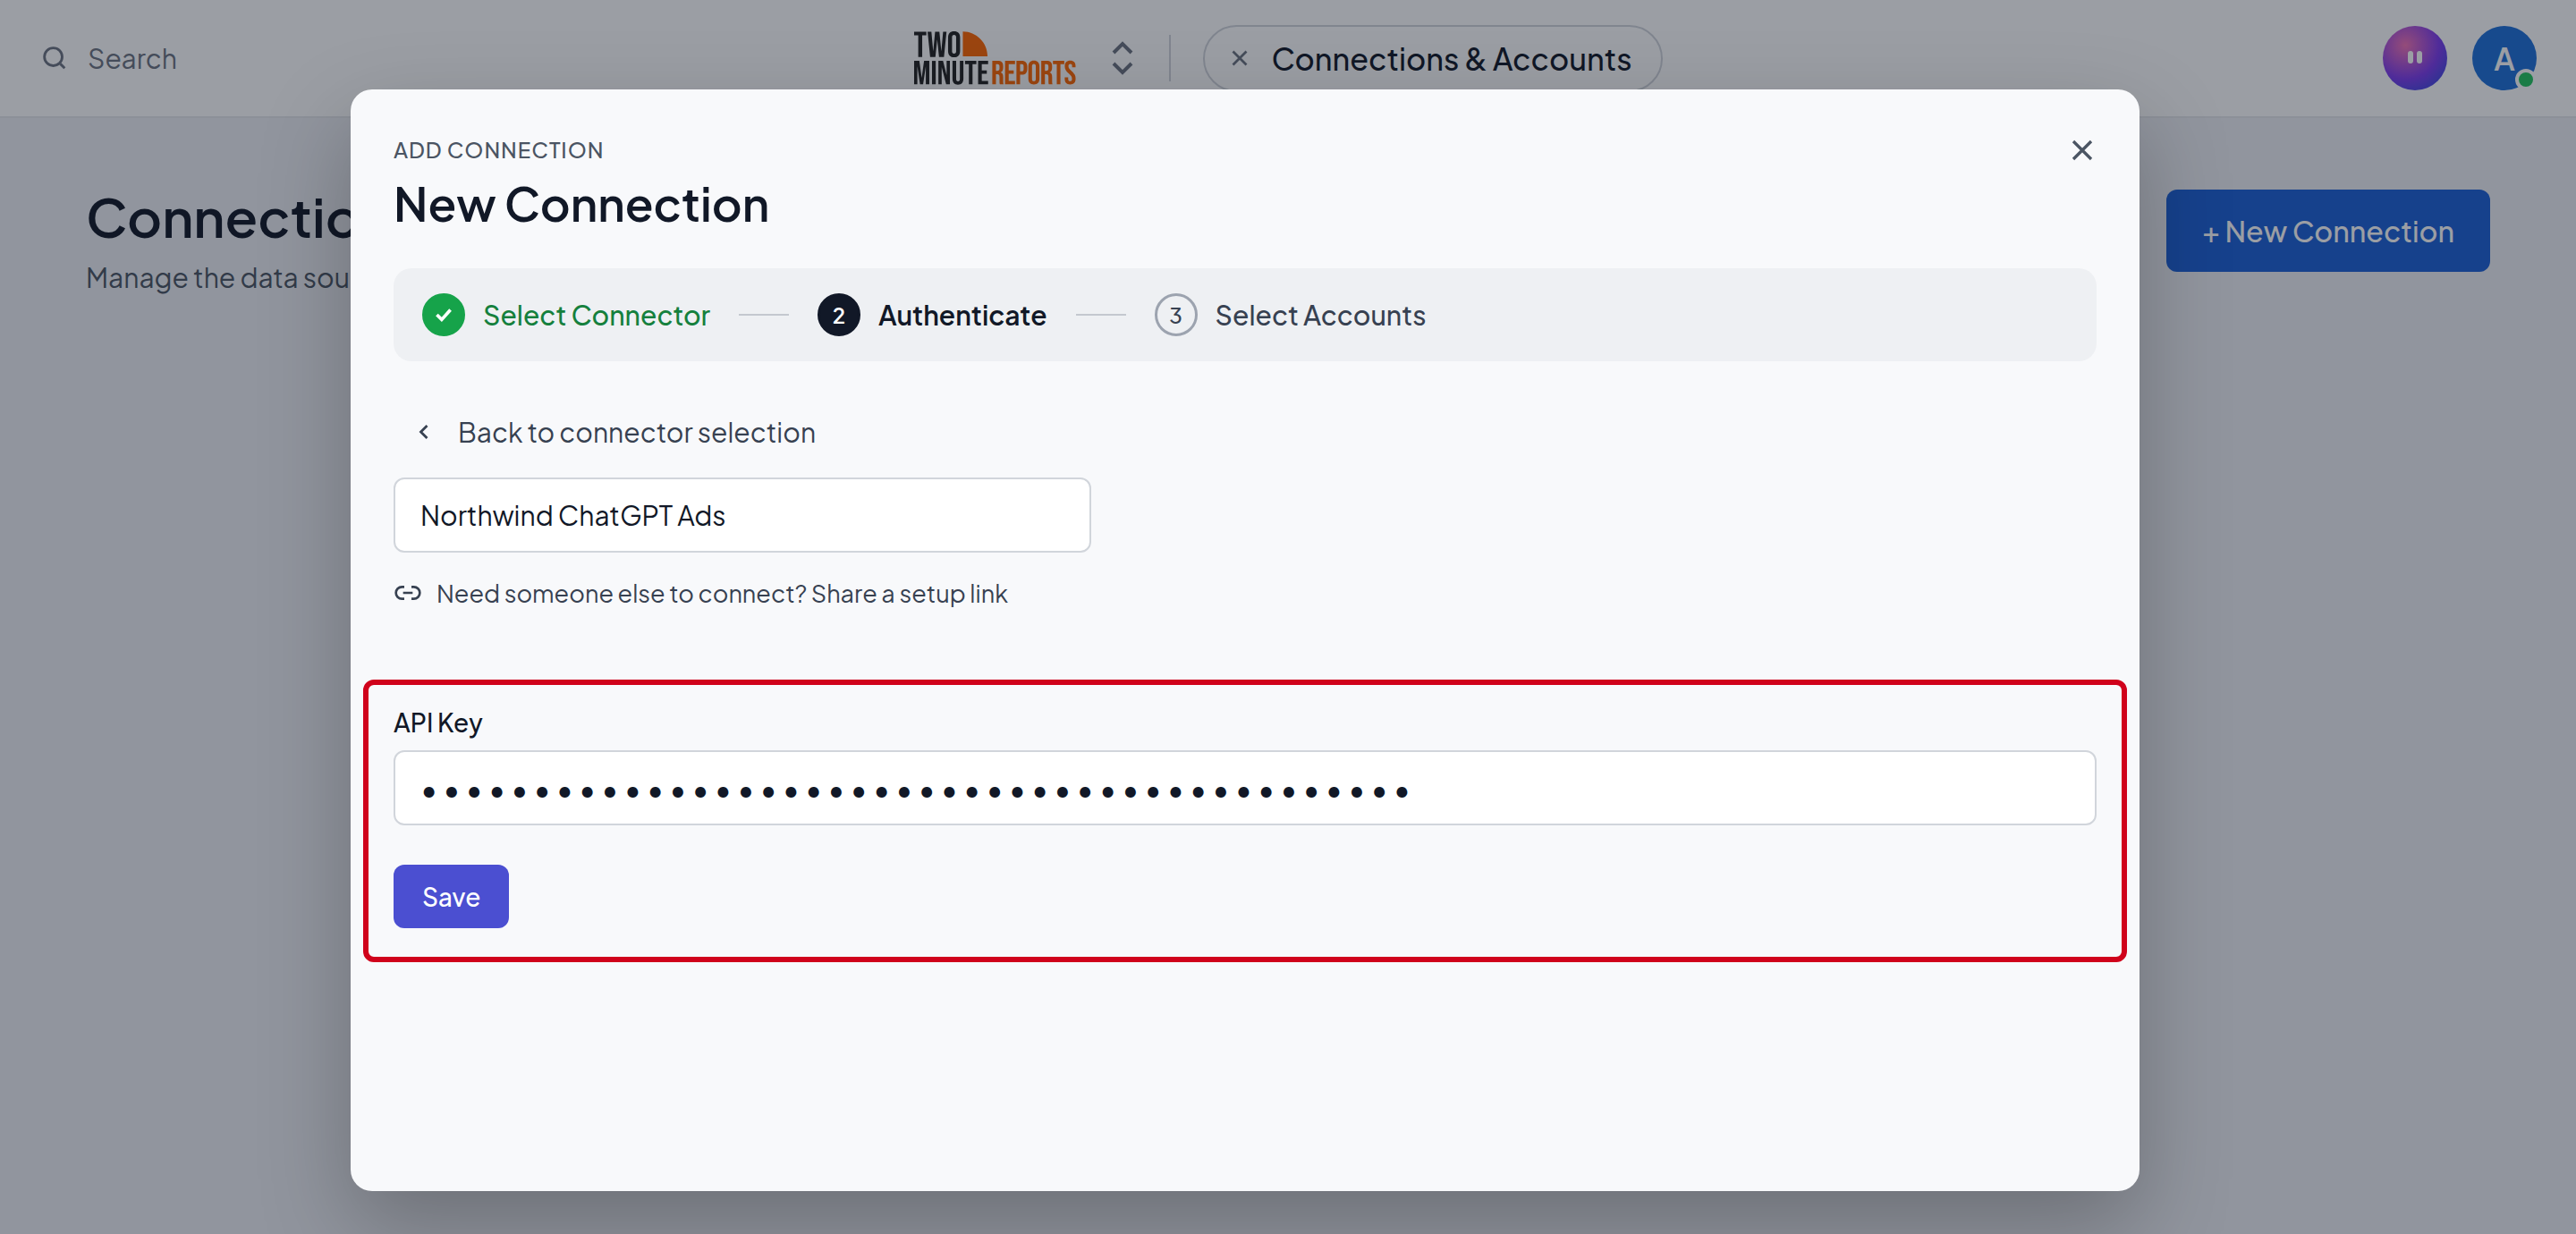Click the New Connection heading
This screenshot has width=2576, height=1234.
coord(581,205)
